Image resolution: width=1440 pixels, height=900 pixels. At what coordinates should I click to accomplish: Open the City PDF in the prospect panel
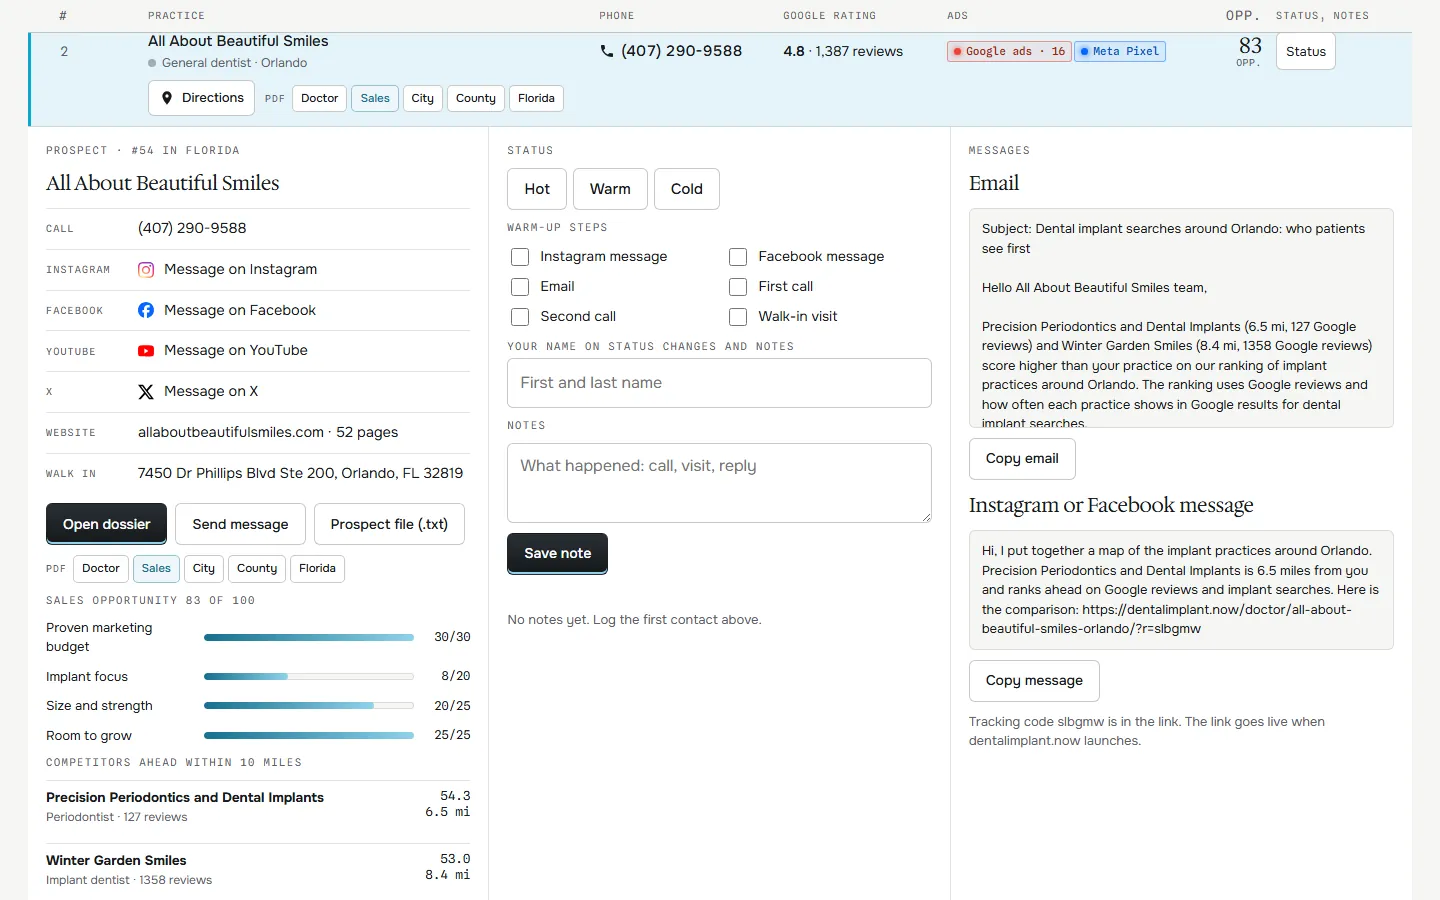click(x=204, y=568)
